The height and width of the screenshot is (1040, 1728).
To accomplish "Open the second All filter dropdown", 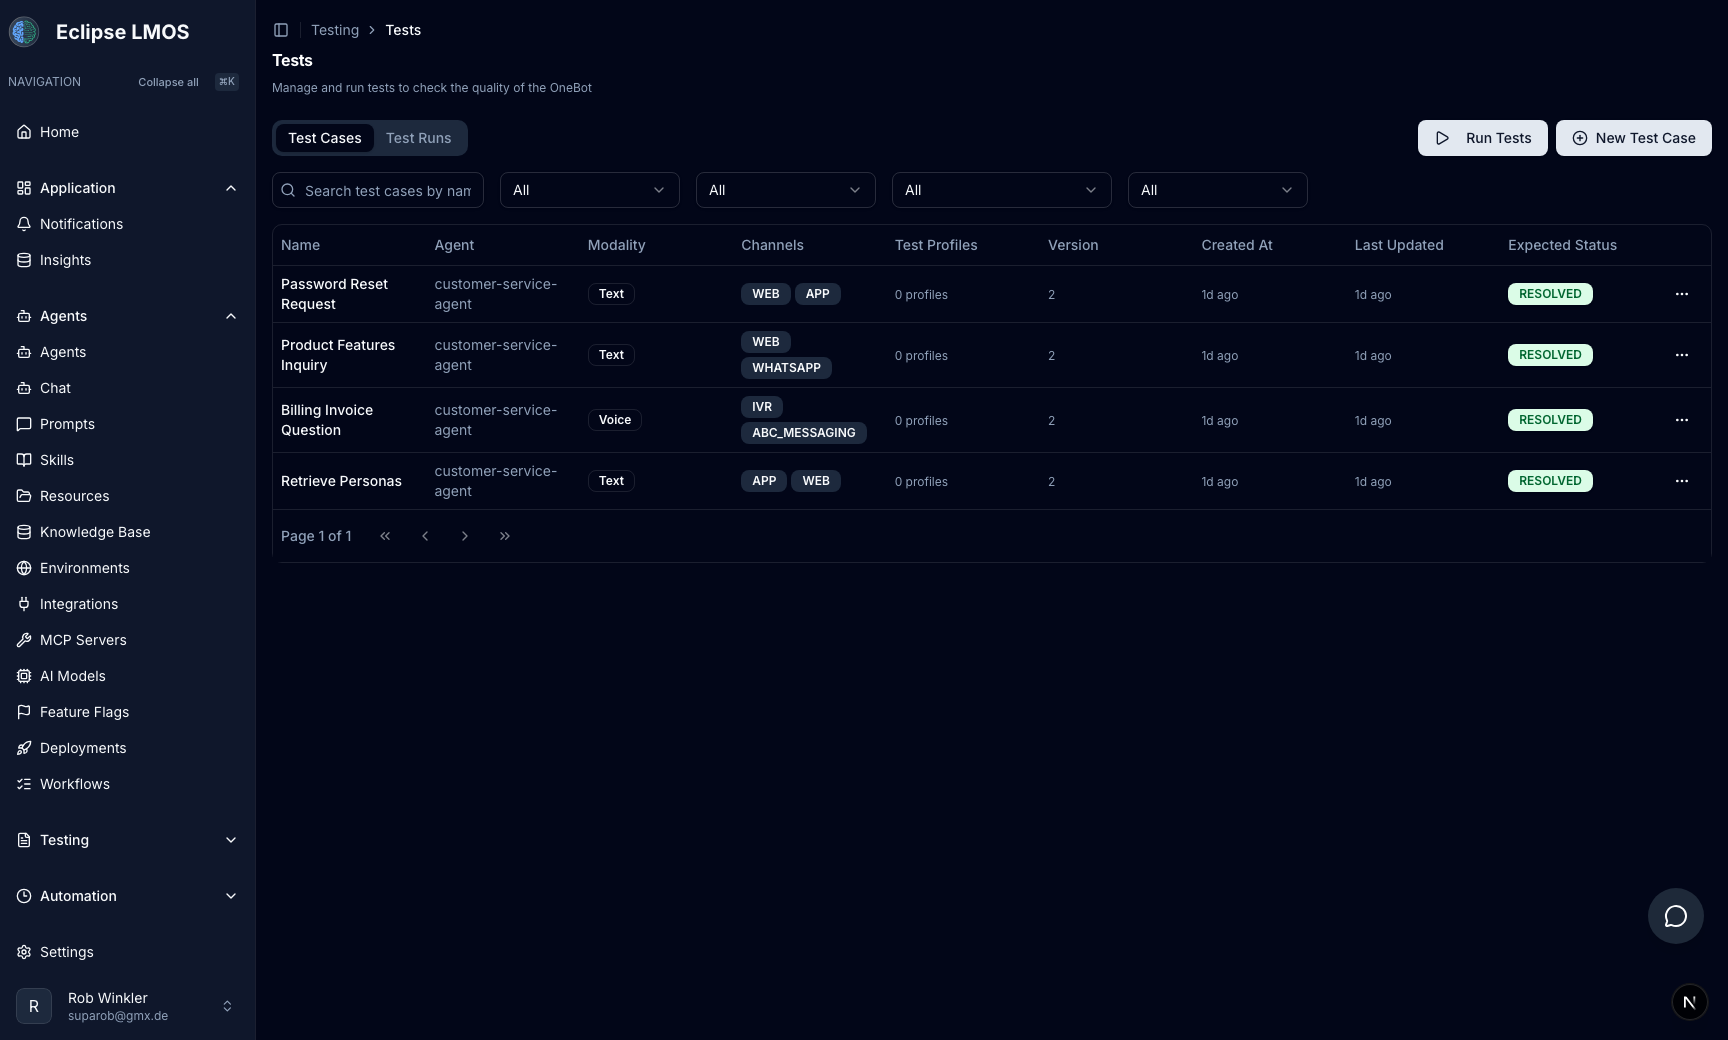I will 786,190.
